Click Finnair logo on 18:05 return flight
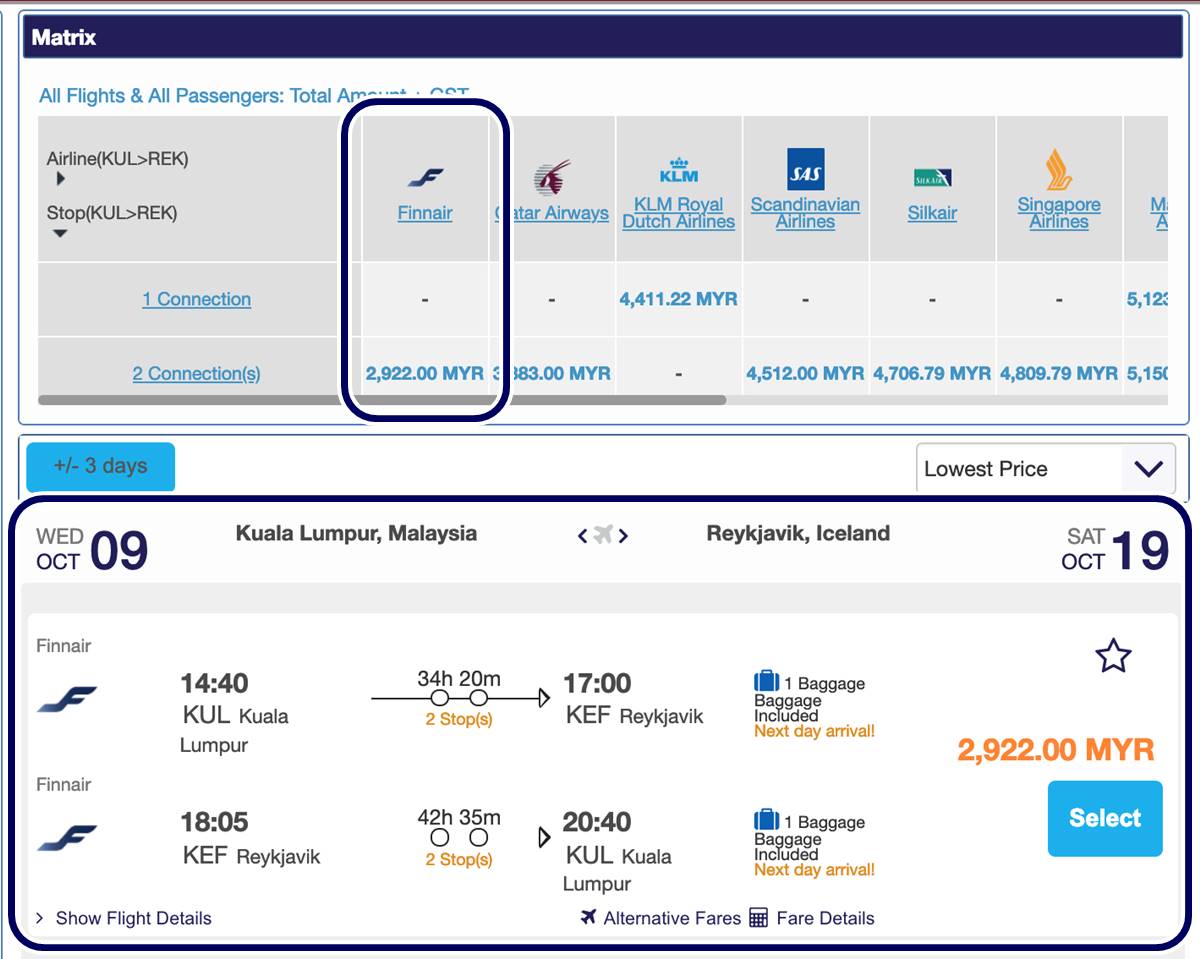Viewport: 1200px width, 959px height. click(67, 838)
